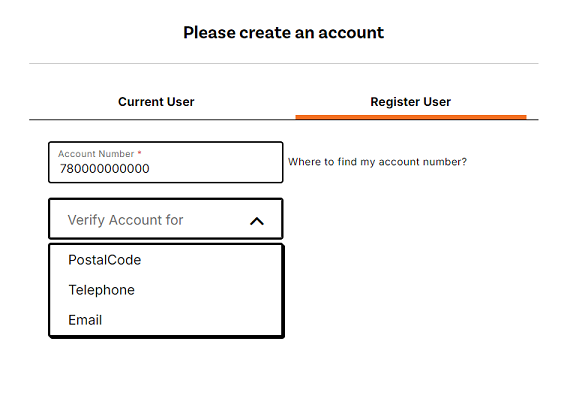Image resolution: width=567 pixels, height=411 pixels.
Task: Collapse the dropdown using the chevron-up arrow
Action: pos(257,221)
